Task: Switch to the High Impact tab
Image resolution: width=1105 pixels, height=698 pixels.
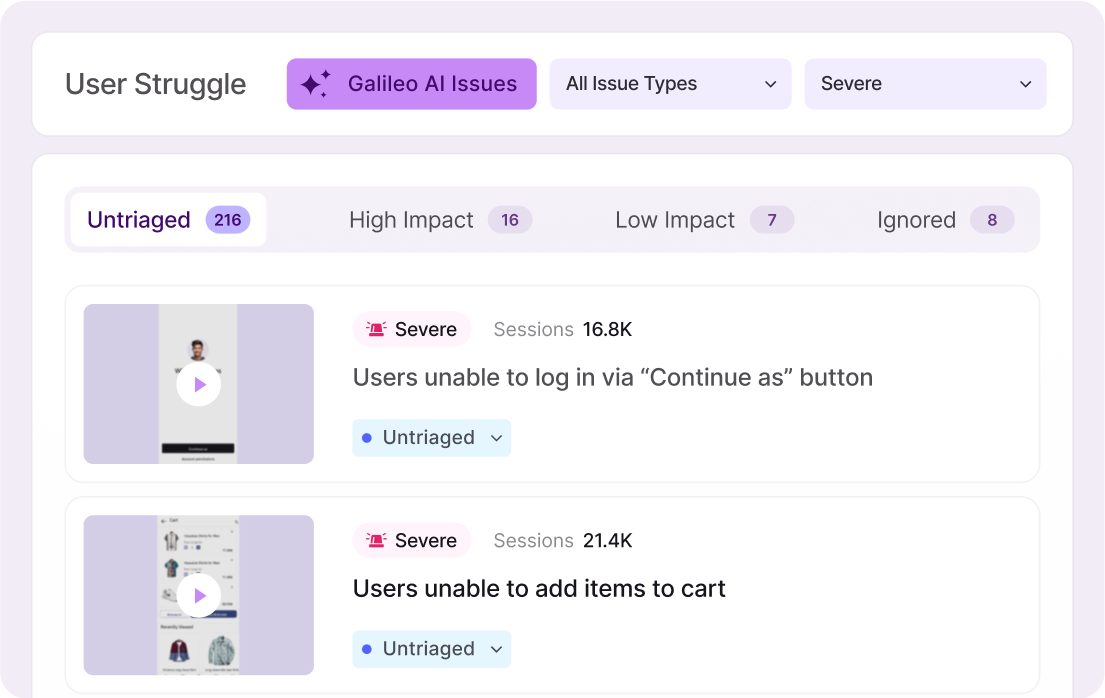Action: tap(411, 220)
